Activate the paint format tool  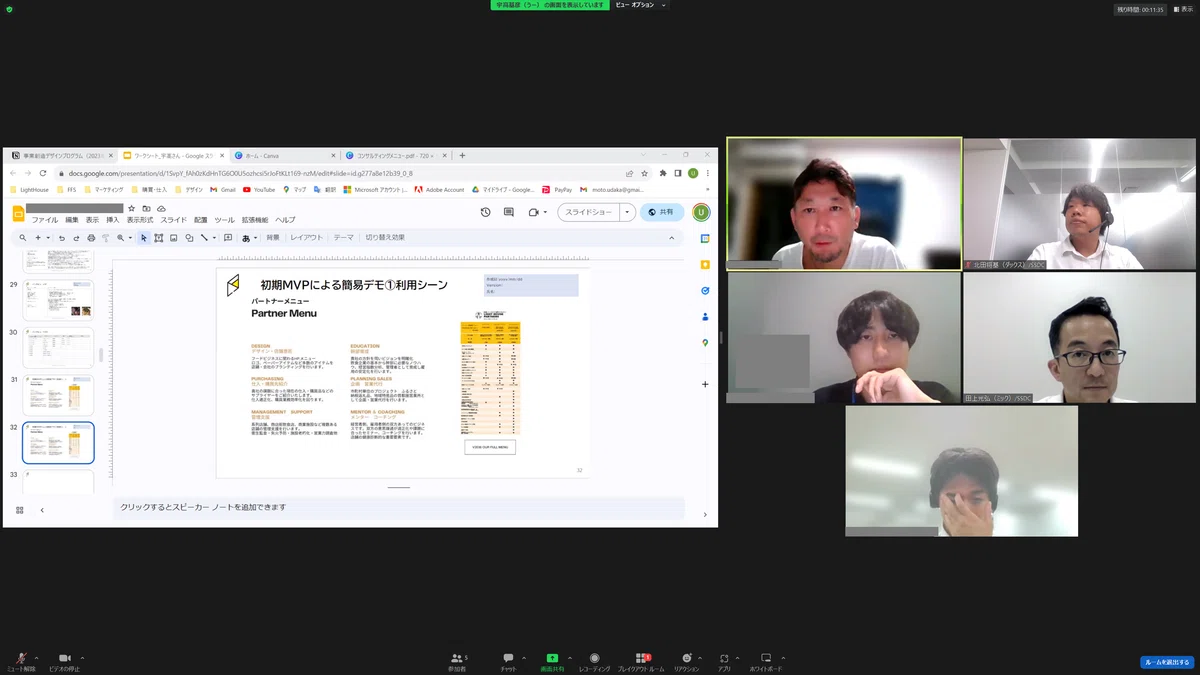[x=105, y=238]
